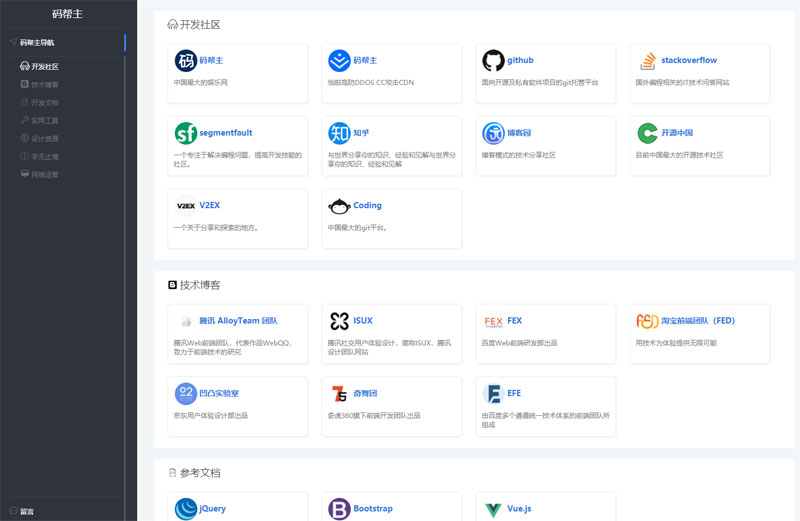Open the segmentfault title link
800x521 pixels.
(226, 133)
